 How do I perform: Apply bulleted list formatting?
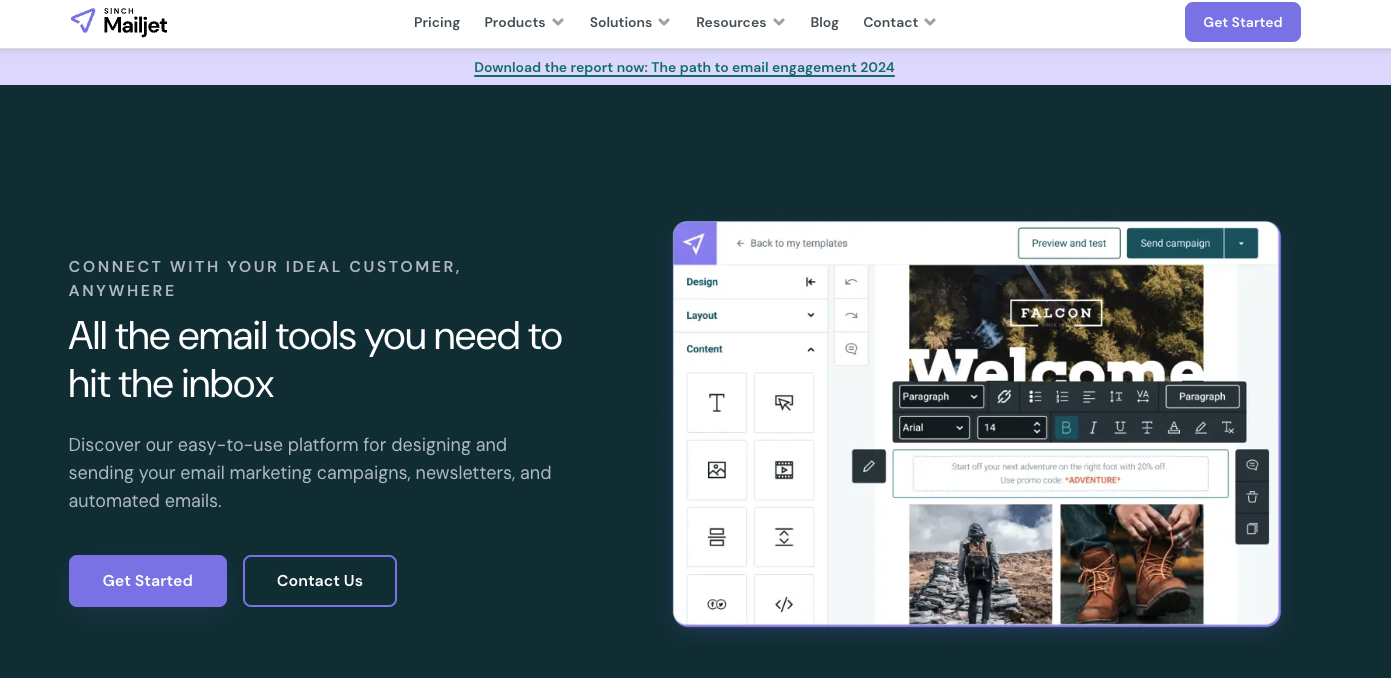(x=1035, y=397)
